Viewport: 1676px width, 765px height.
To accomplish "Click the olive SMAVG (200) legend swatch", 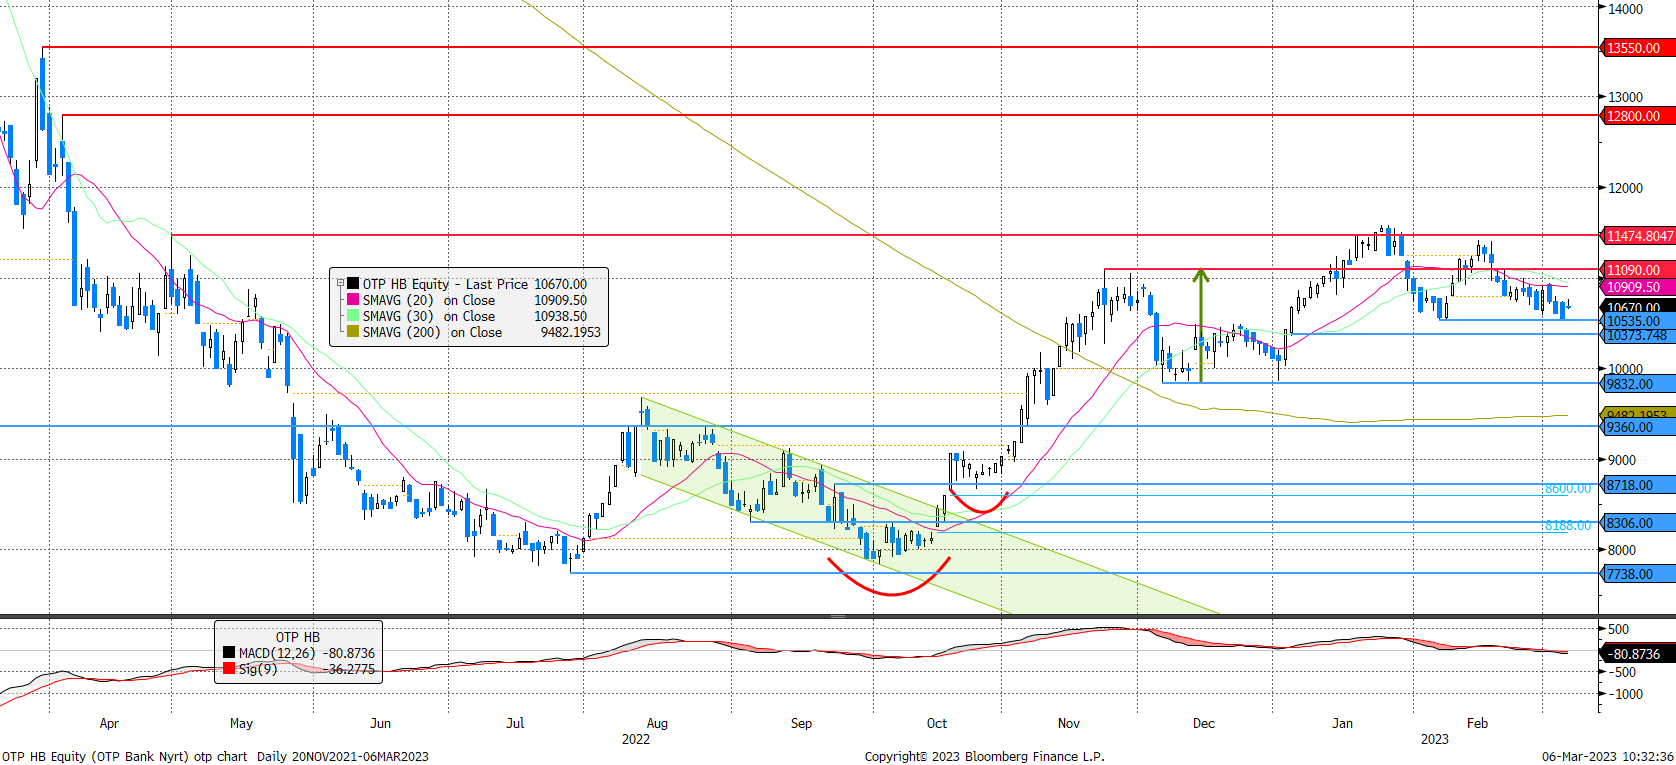I will click(353, 332).
